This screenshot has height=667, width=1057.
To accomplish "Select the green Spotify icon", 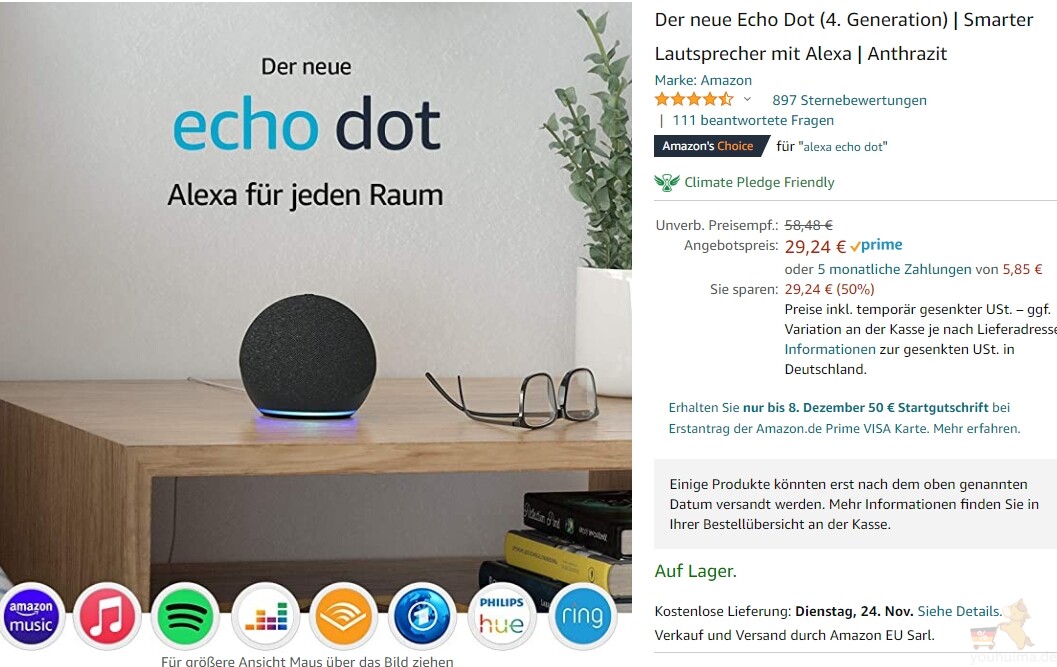I will [185, 616].
